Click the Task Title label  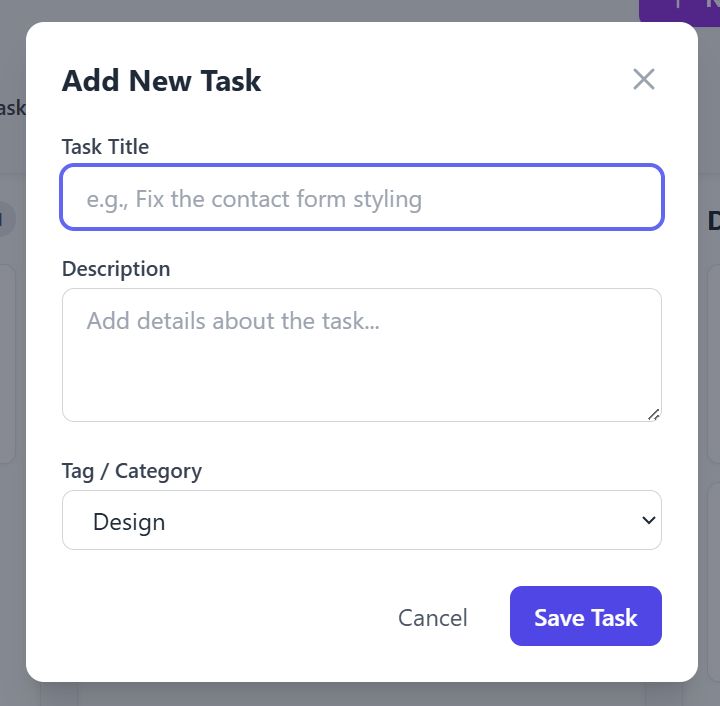click(105, 147)
